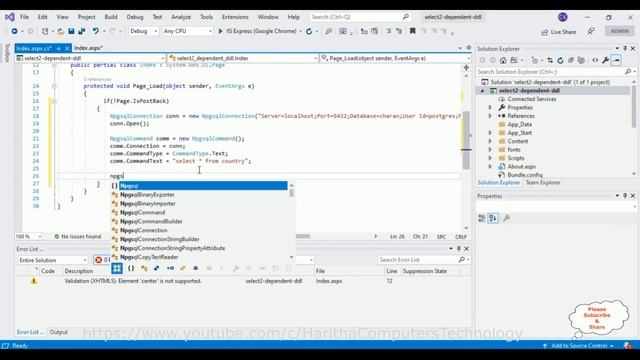Toggle bookmark with the bookmark icon

[413, 31]
